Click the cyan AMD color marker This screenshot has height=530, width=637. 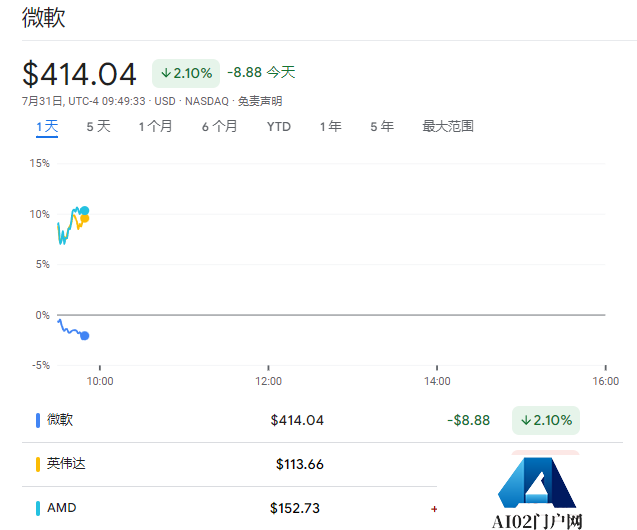(x=38, y=508)
